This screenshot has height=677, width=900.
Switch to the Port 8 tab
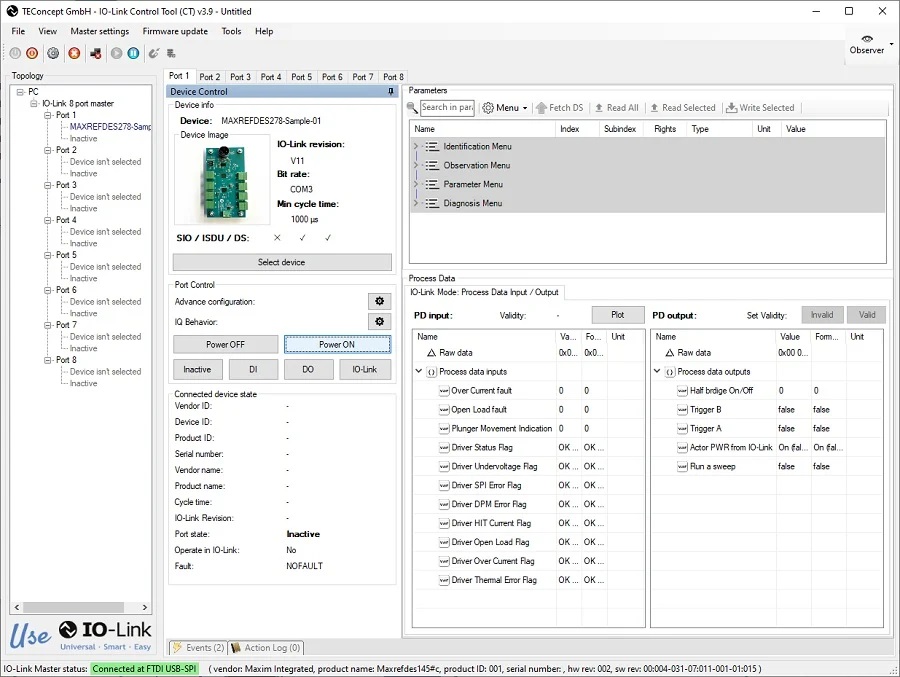tap(393, 77)
